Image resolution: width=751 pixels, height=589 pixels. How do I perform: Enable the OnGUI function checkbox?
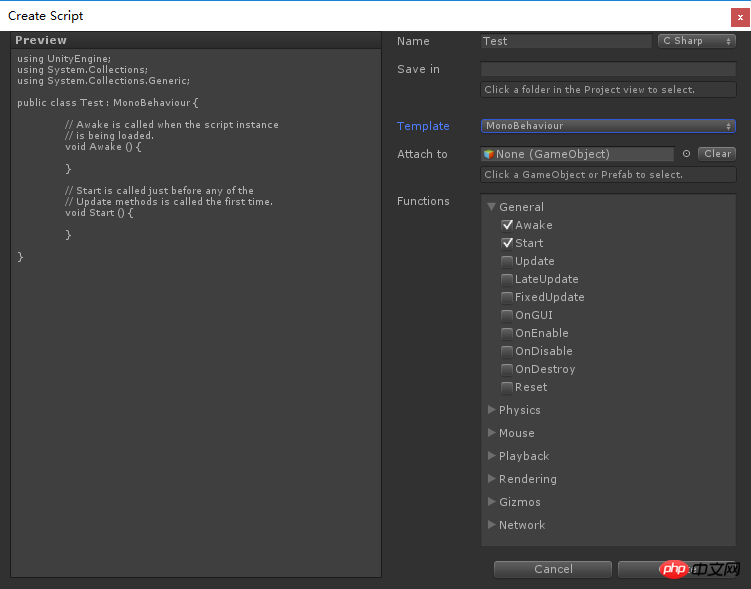[x=507, y=316]
